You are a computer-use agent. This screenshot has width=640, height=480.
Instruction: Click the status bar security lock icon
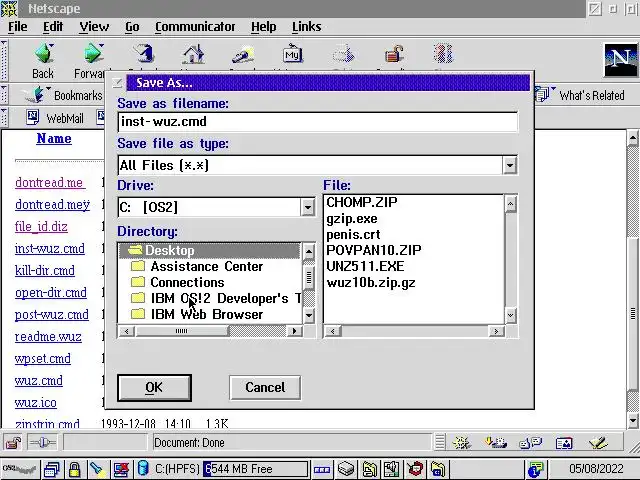click(x=13, y=442)
